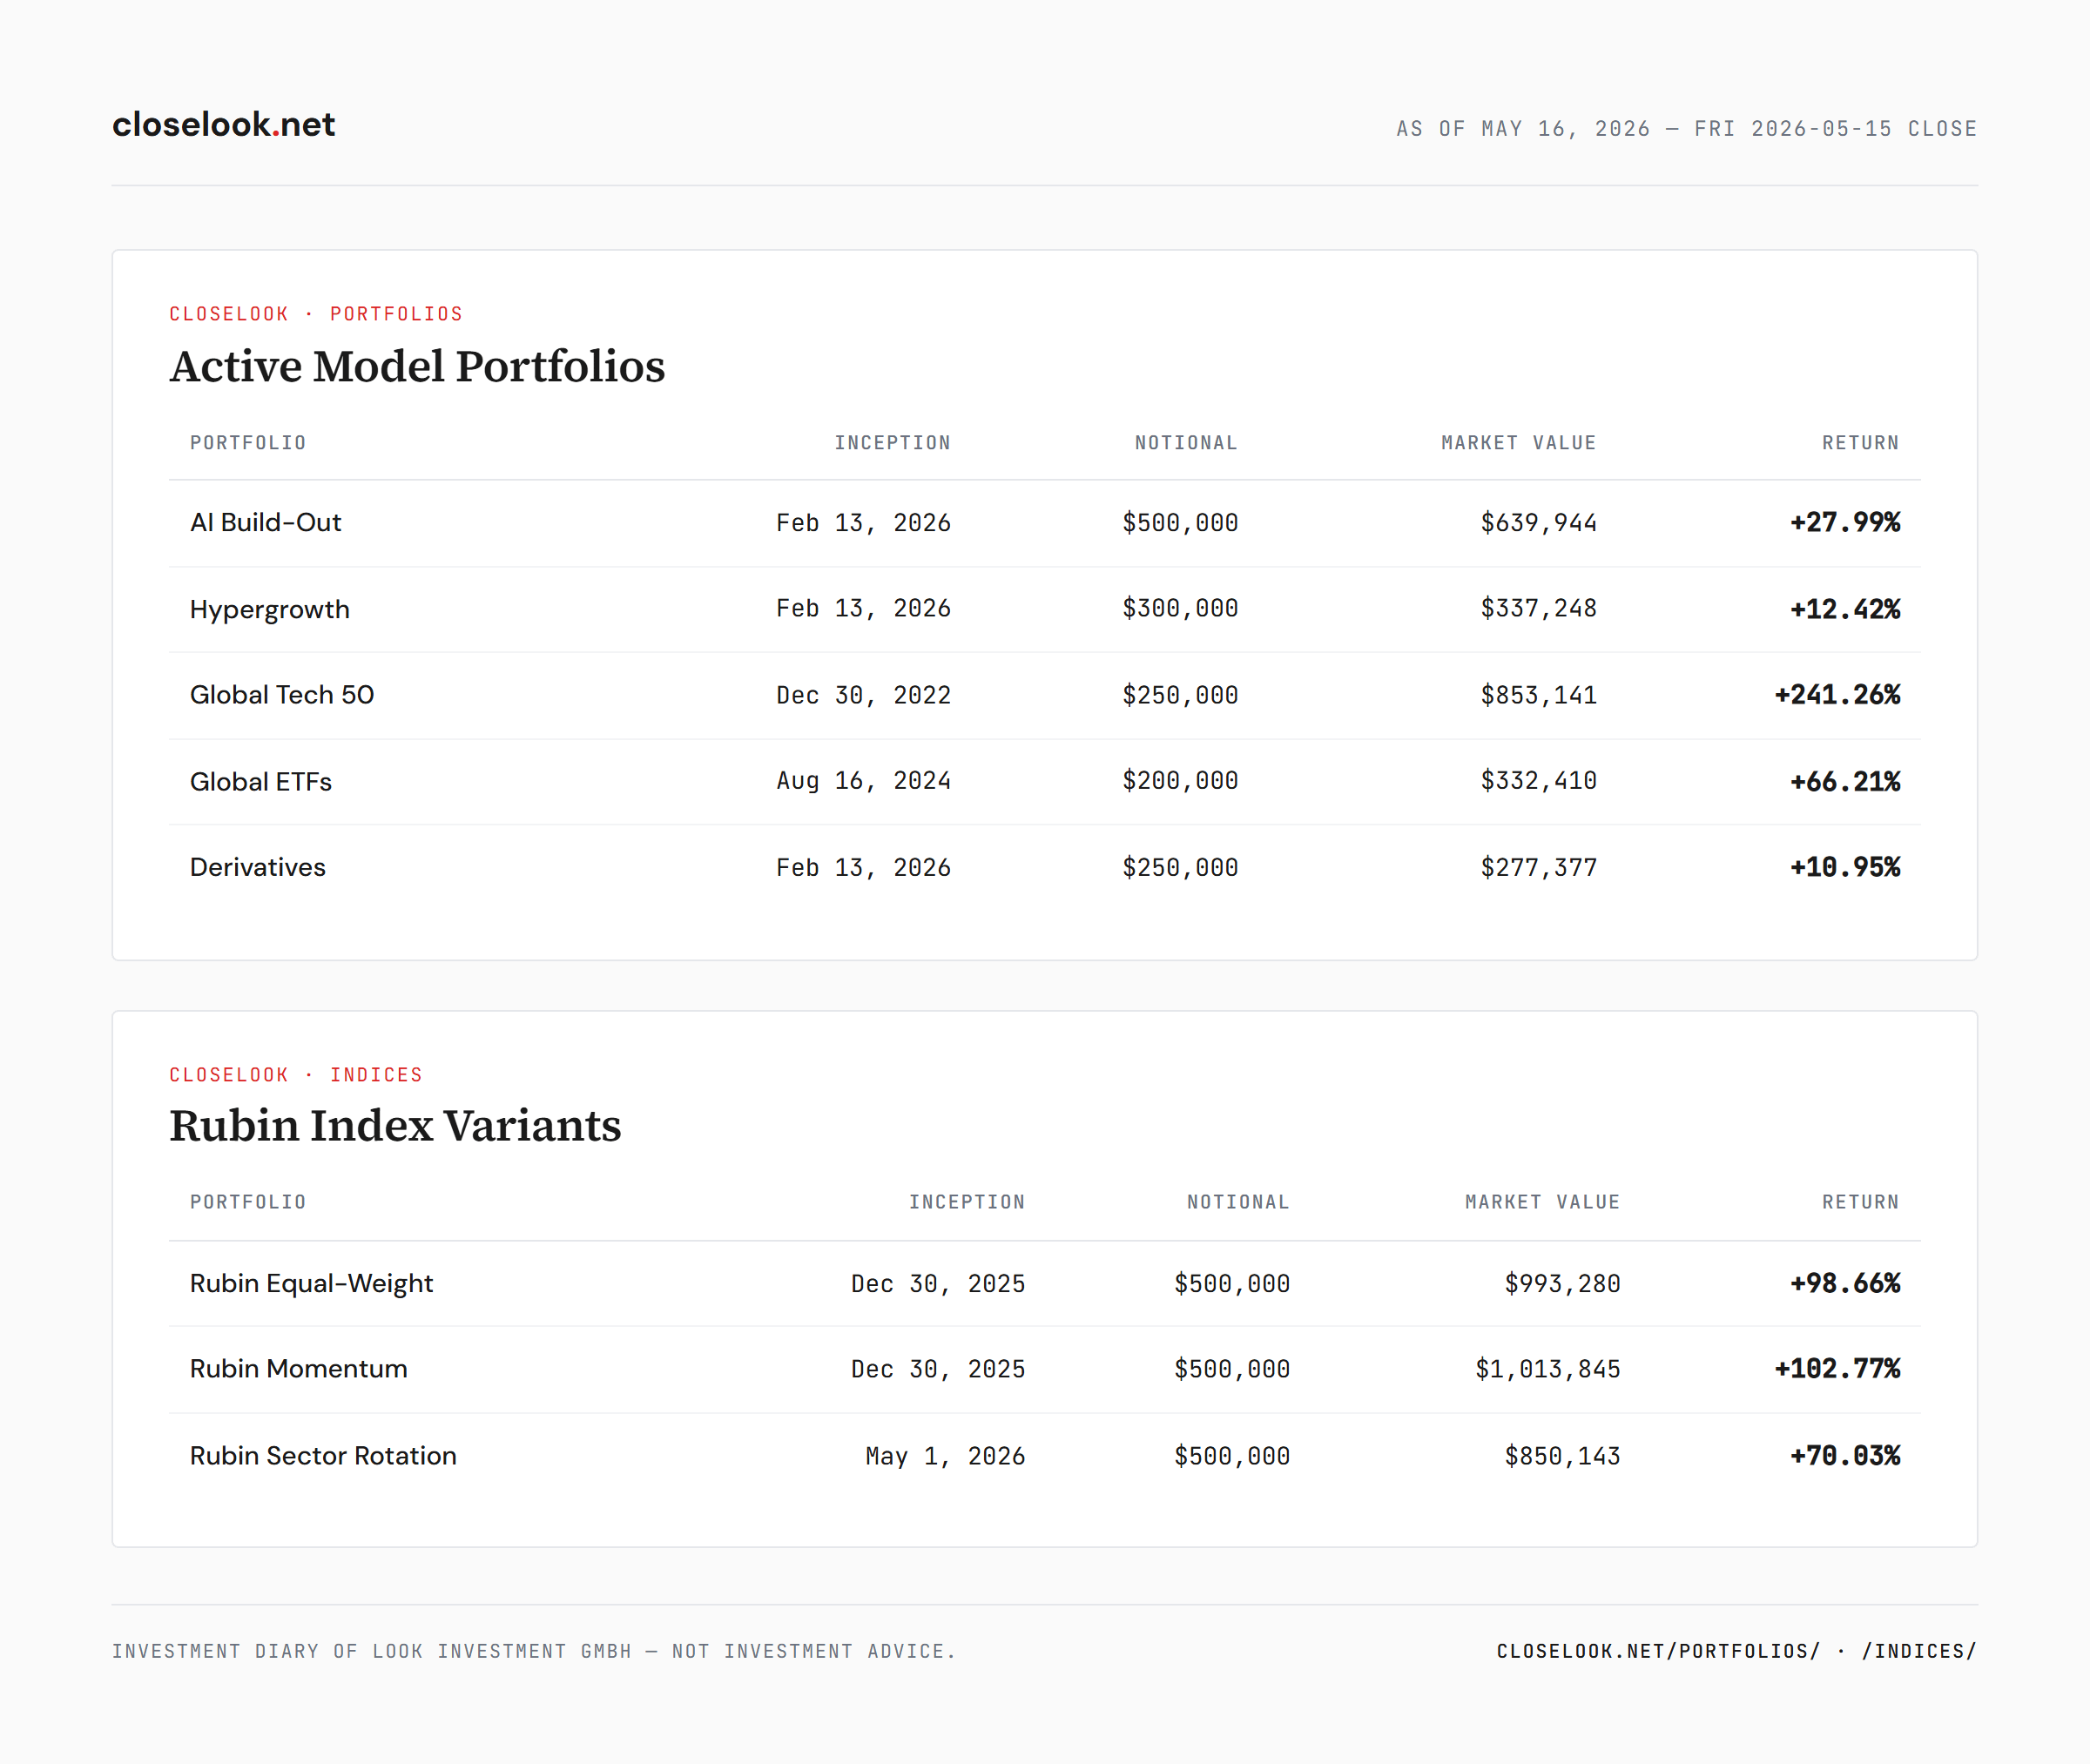This screenshot has width=2090, height=1764.
Task: Open the CLOSELOOK.NET/PORTFOLIOS/ footer link
Action: 1658,1651
